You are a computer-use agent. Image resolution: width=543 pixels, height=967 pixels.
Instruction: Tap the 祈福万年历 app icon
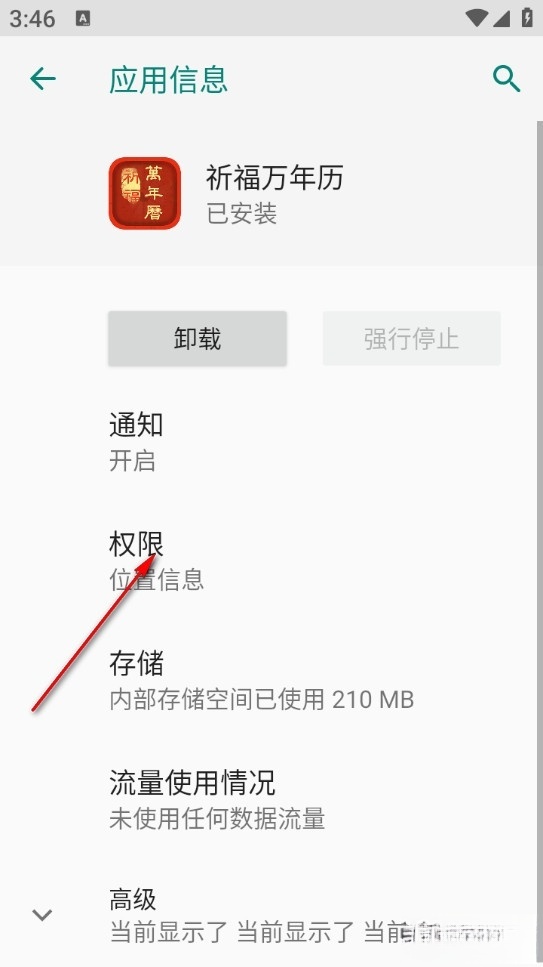[145, 193]
